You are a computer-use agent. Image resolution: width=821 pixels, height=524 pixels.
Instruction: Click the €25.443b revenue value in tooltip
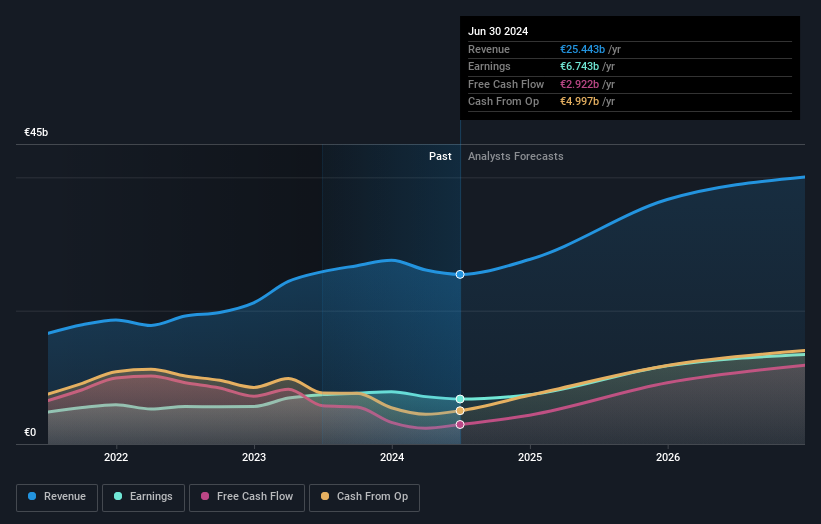[x=582, y=49]
